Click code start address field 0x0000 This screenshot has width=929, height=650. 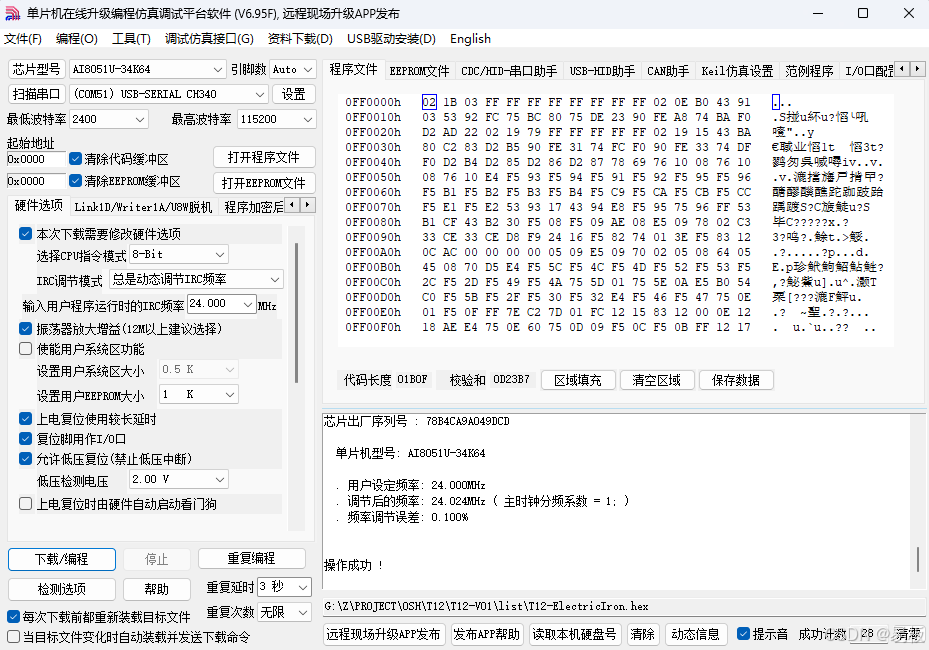click(36, 159)
